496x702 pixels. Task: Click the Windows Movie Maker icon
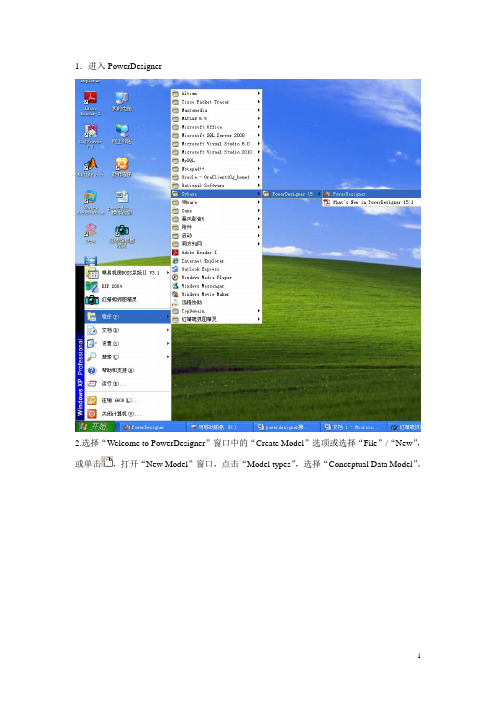pos(175,294)
